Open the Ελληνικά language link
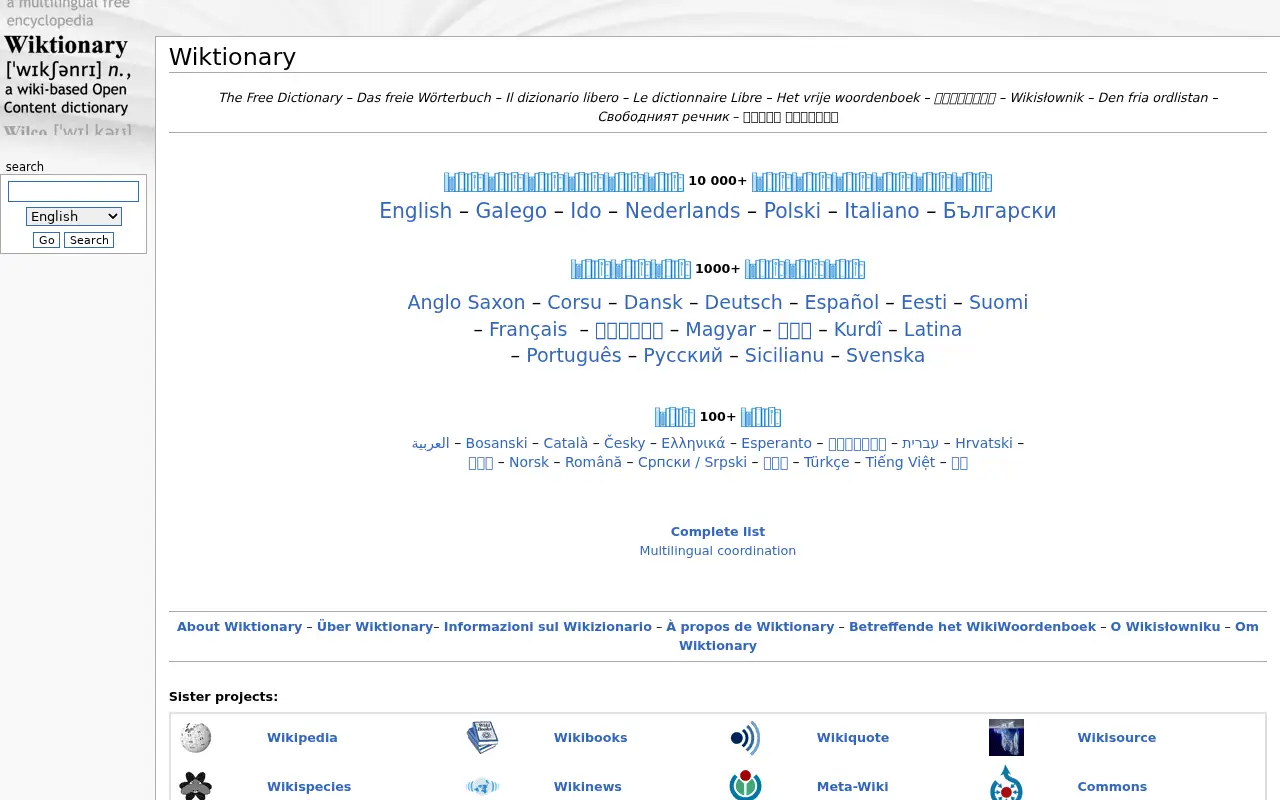The height and width of the screenshot is (800, 1280). pos(693,443)
